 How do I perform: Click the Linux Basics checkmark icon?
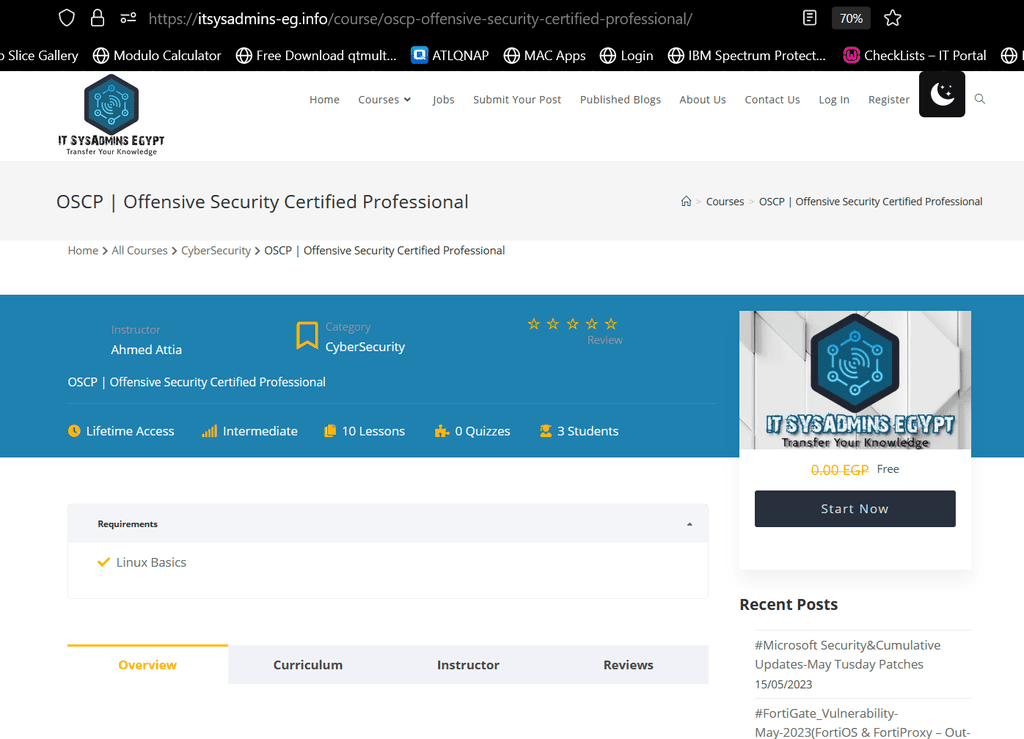point(103,562)
